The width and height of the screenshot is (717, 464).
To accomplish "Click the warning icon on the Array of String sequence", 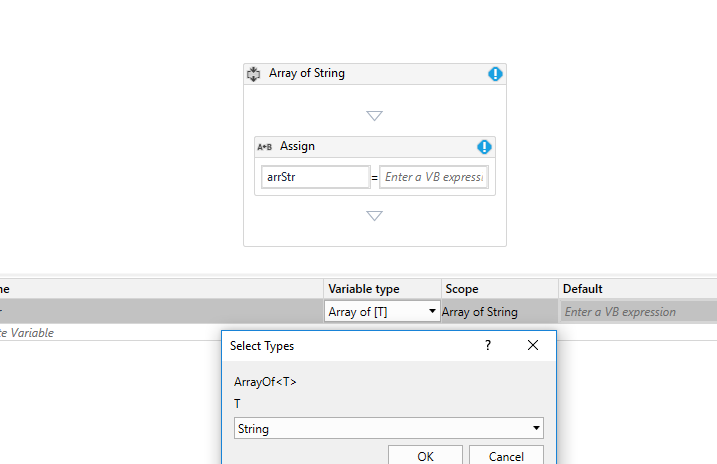I will (495, 74).
